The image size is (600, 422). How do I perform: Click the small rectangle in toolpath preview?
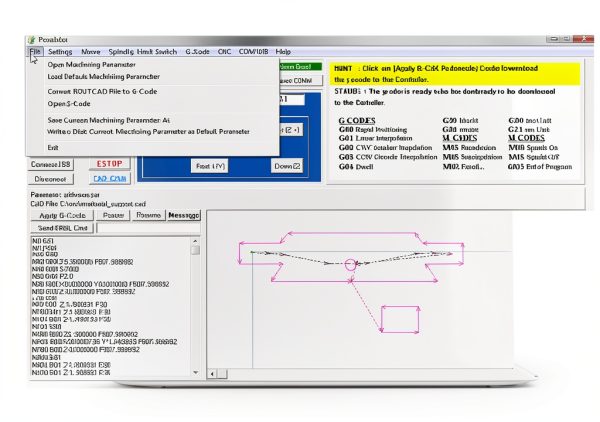pos(400,319)
